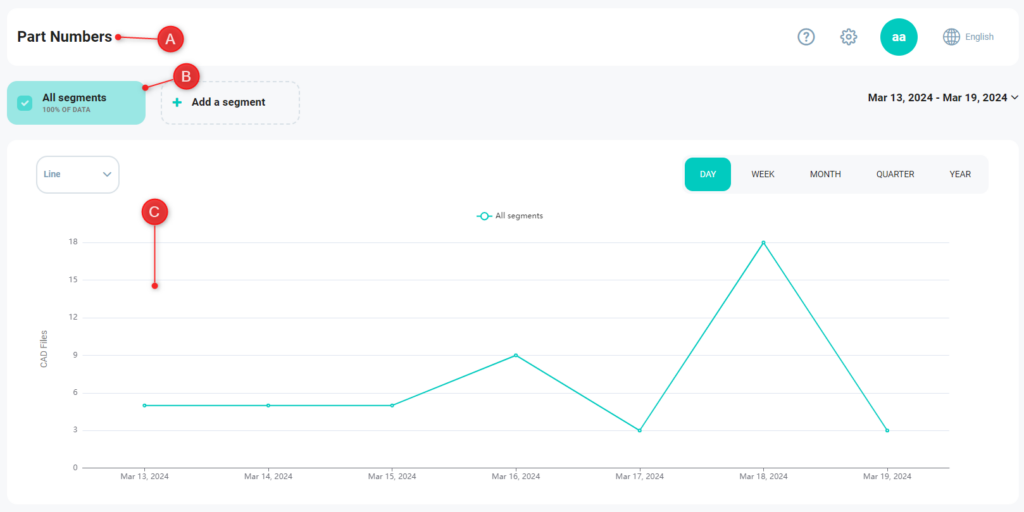The height and width of the screenshot is (512, 1024).
Task: Click the globe language icon
Action: [x=952, y=37]
